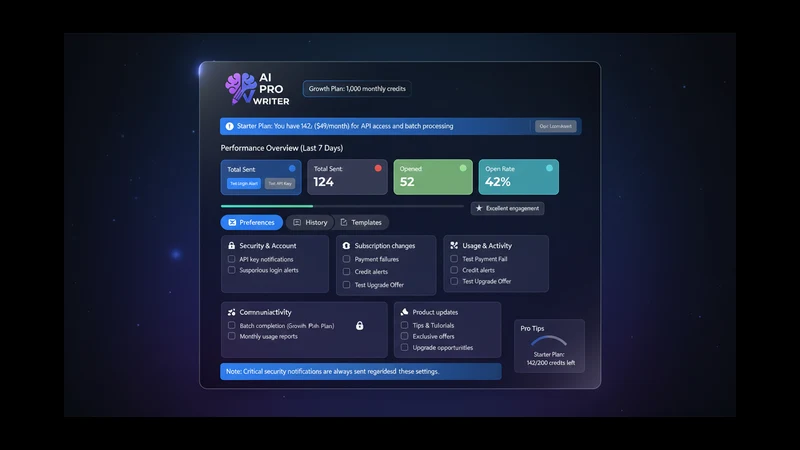800x450 pixels.
Task: Click the blue status dot on first Total Sent card
Action: [x=292, y=168]
